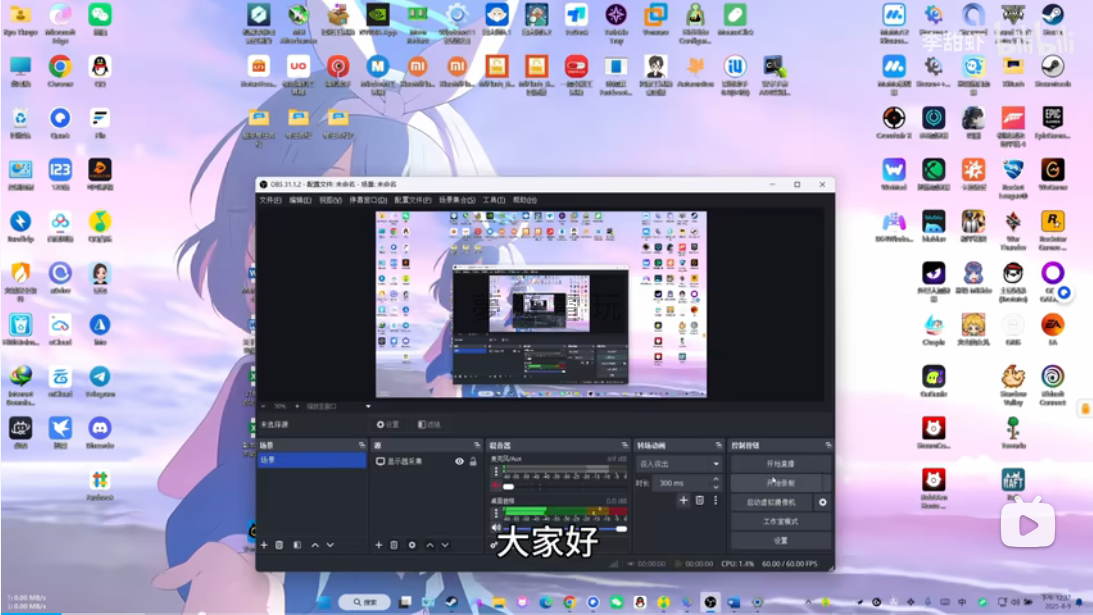Click the trash icon in the Scenes panel
Viewport: 1093px width, 615px height.
point(279,545)
